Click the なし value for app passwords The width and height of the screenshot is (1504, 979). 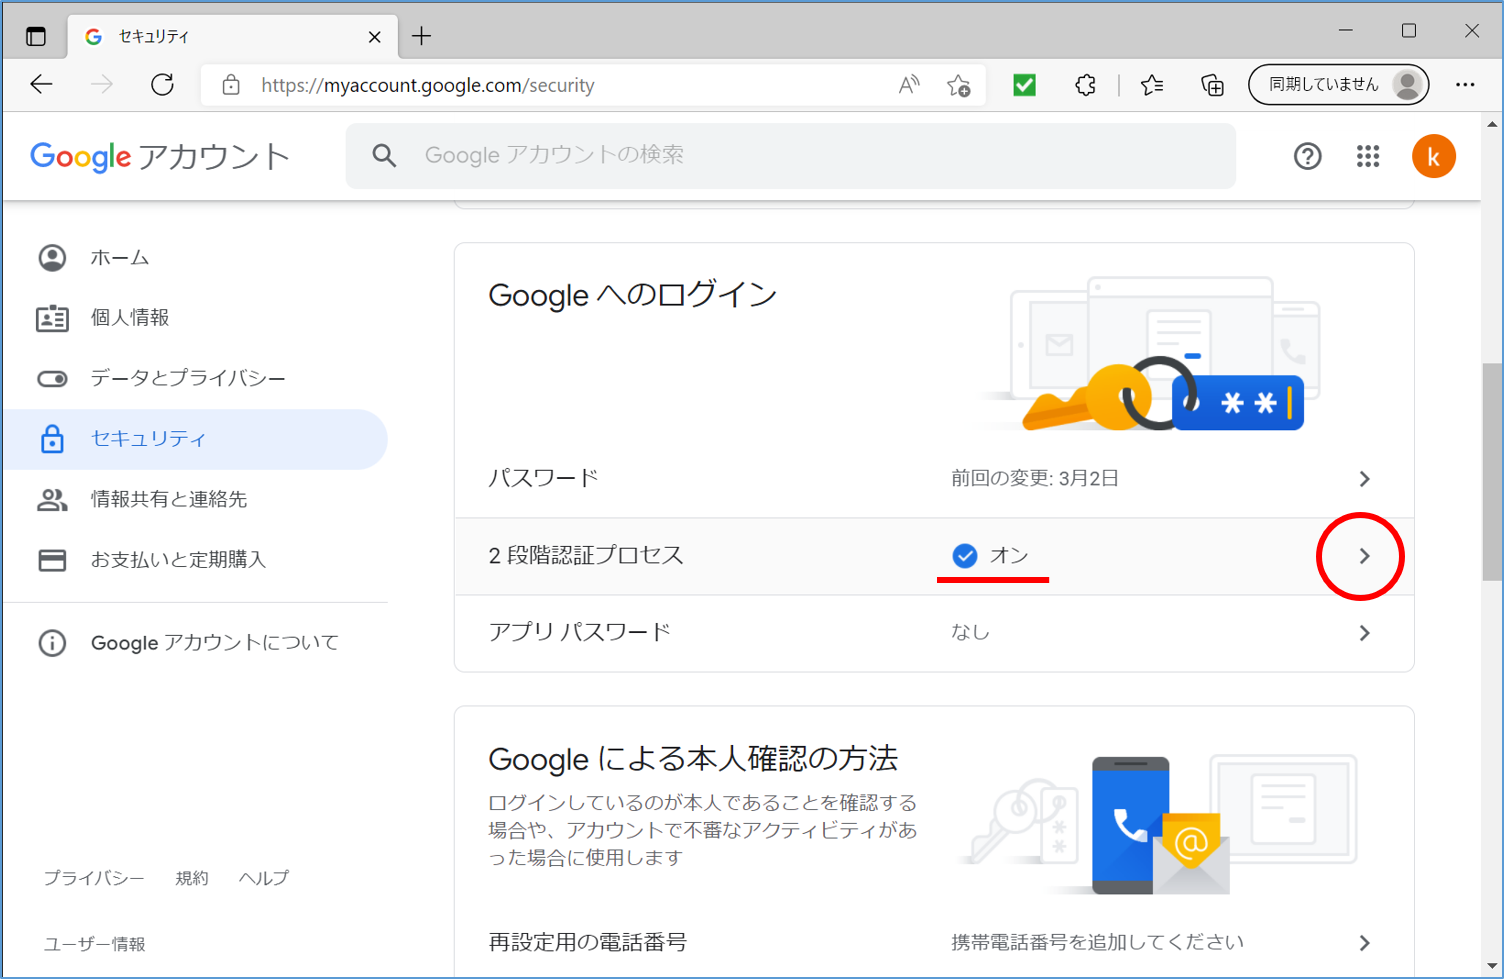(970, 633)
